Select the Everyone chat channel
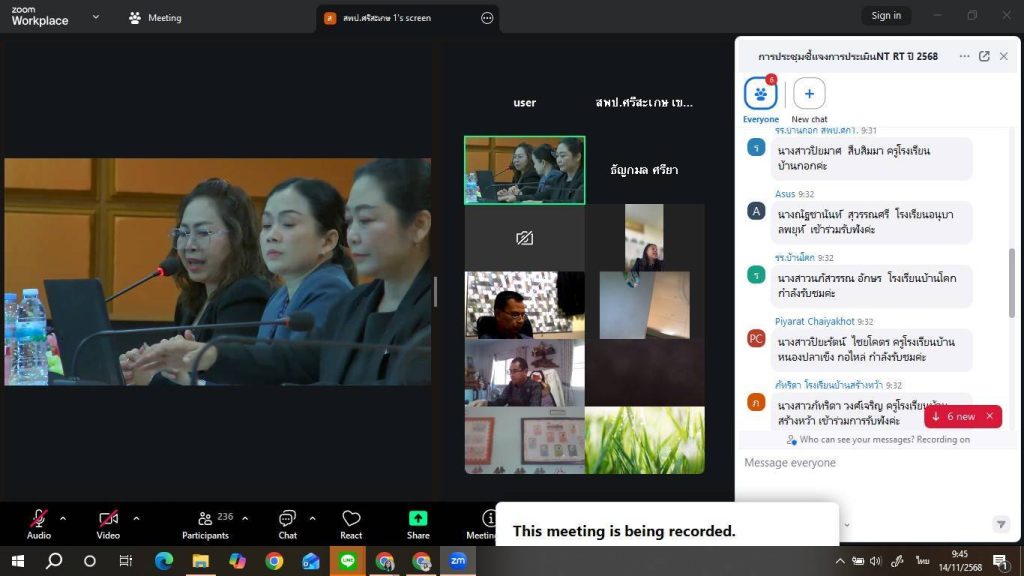 coord(761,95)
